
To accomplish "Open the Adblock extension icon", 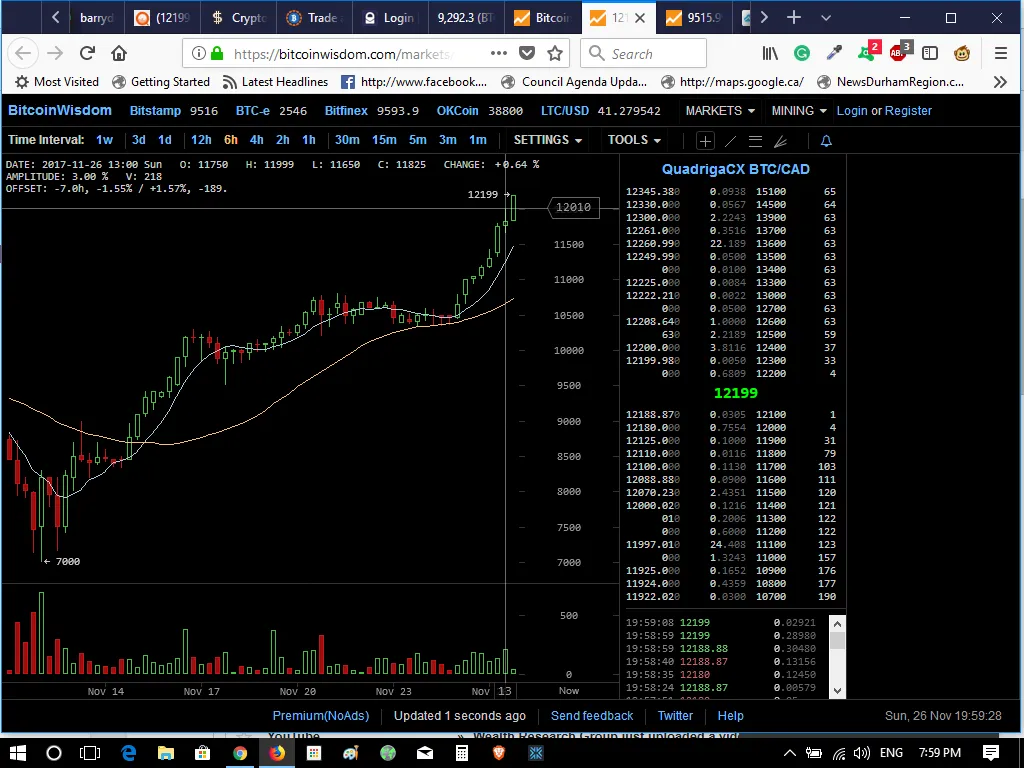I will pyautogui.click(x=899, y=52).
